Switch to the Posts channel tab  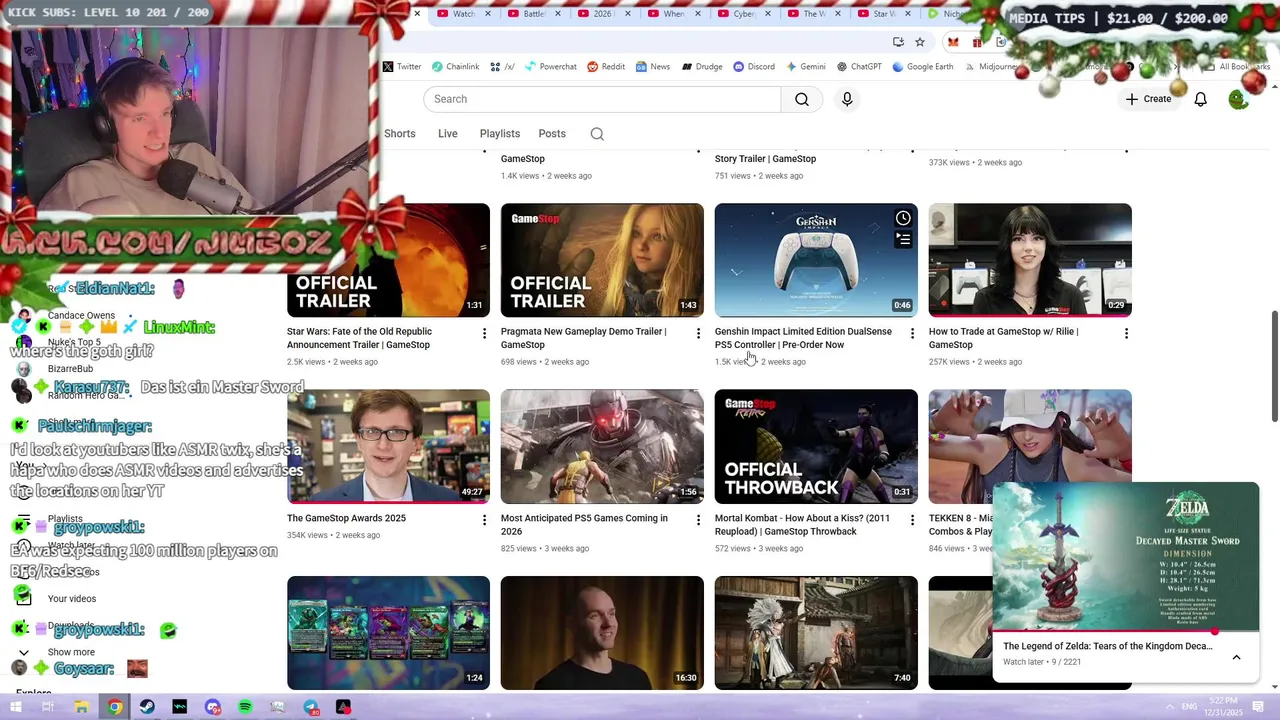tap(552, 134)
